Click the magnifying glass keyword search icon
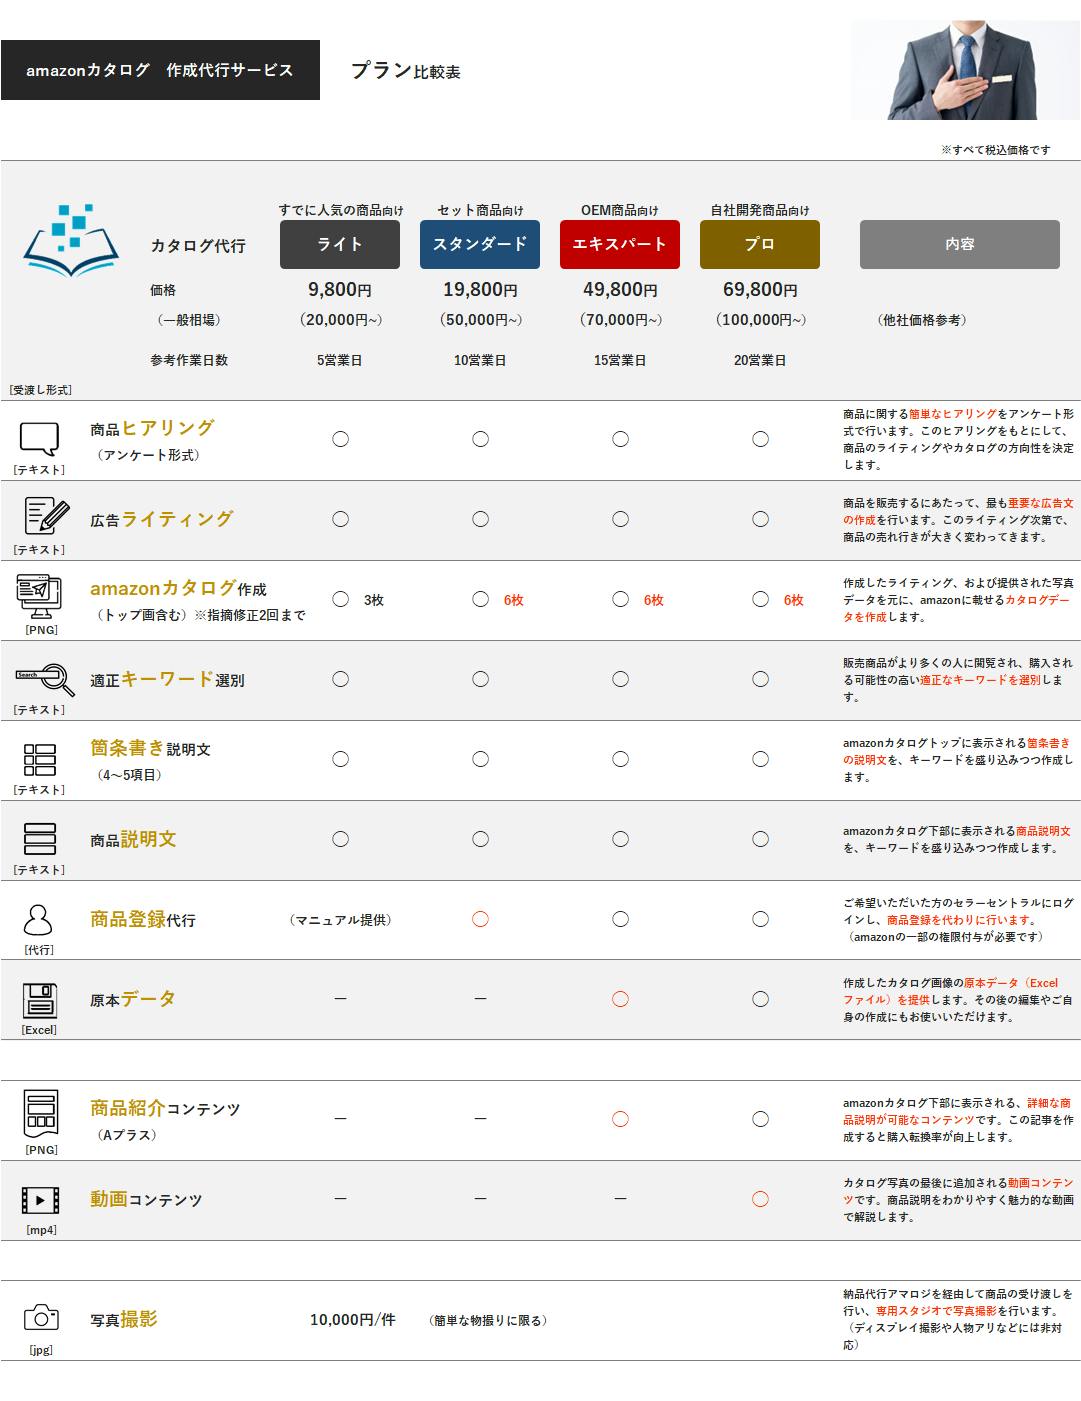 [45, 680]
